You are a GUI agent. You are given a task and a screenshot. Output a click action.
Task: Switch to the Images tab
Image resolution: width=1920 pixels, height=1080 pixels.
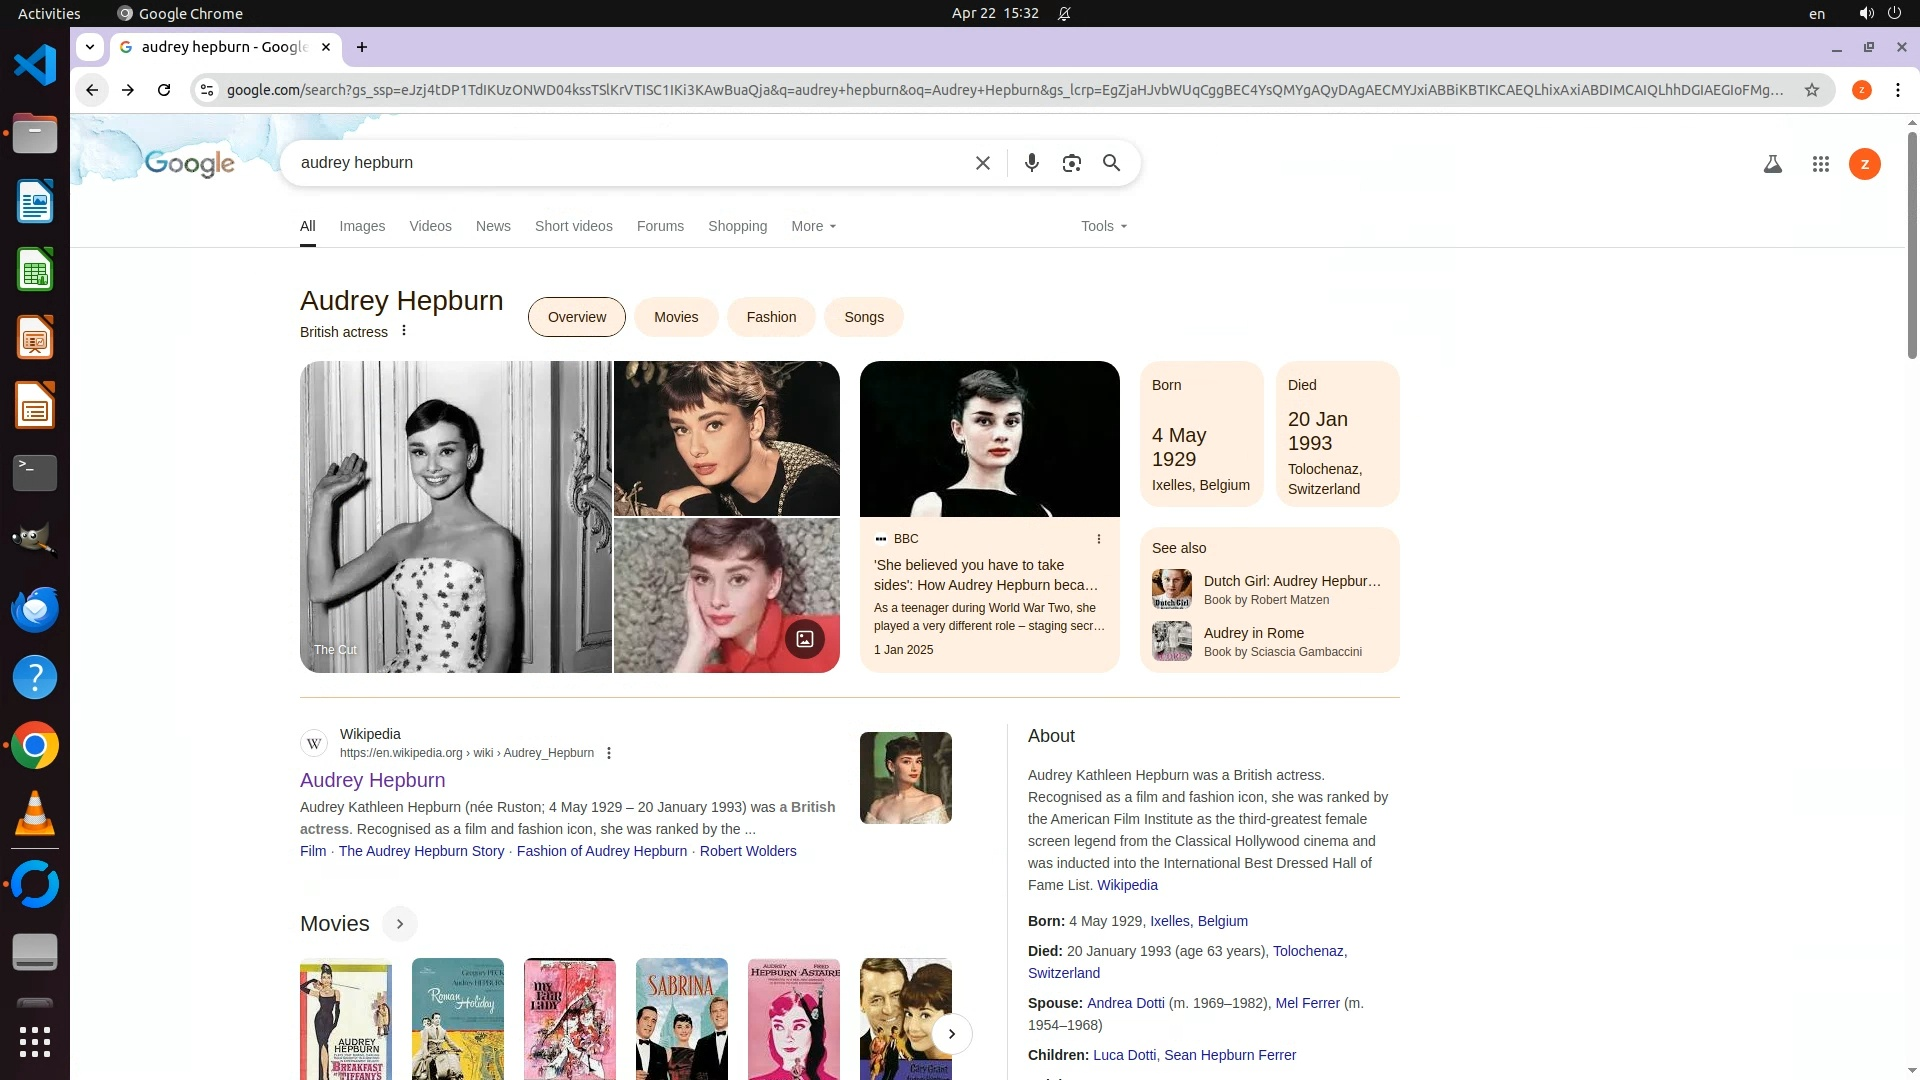[x=361, y=226]
